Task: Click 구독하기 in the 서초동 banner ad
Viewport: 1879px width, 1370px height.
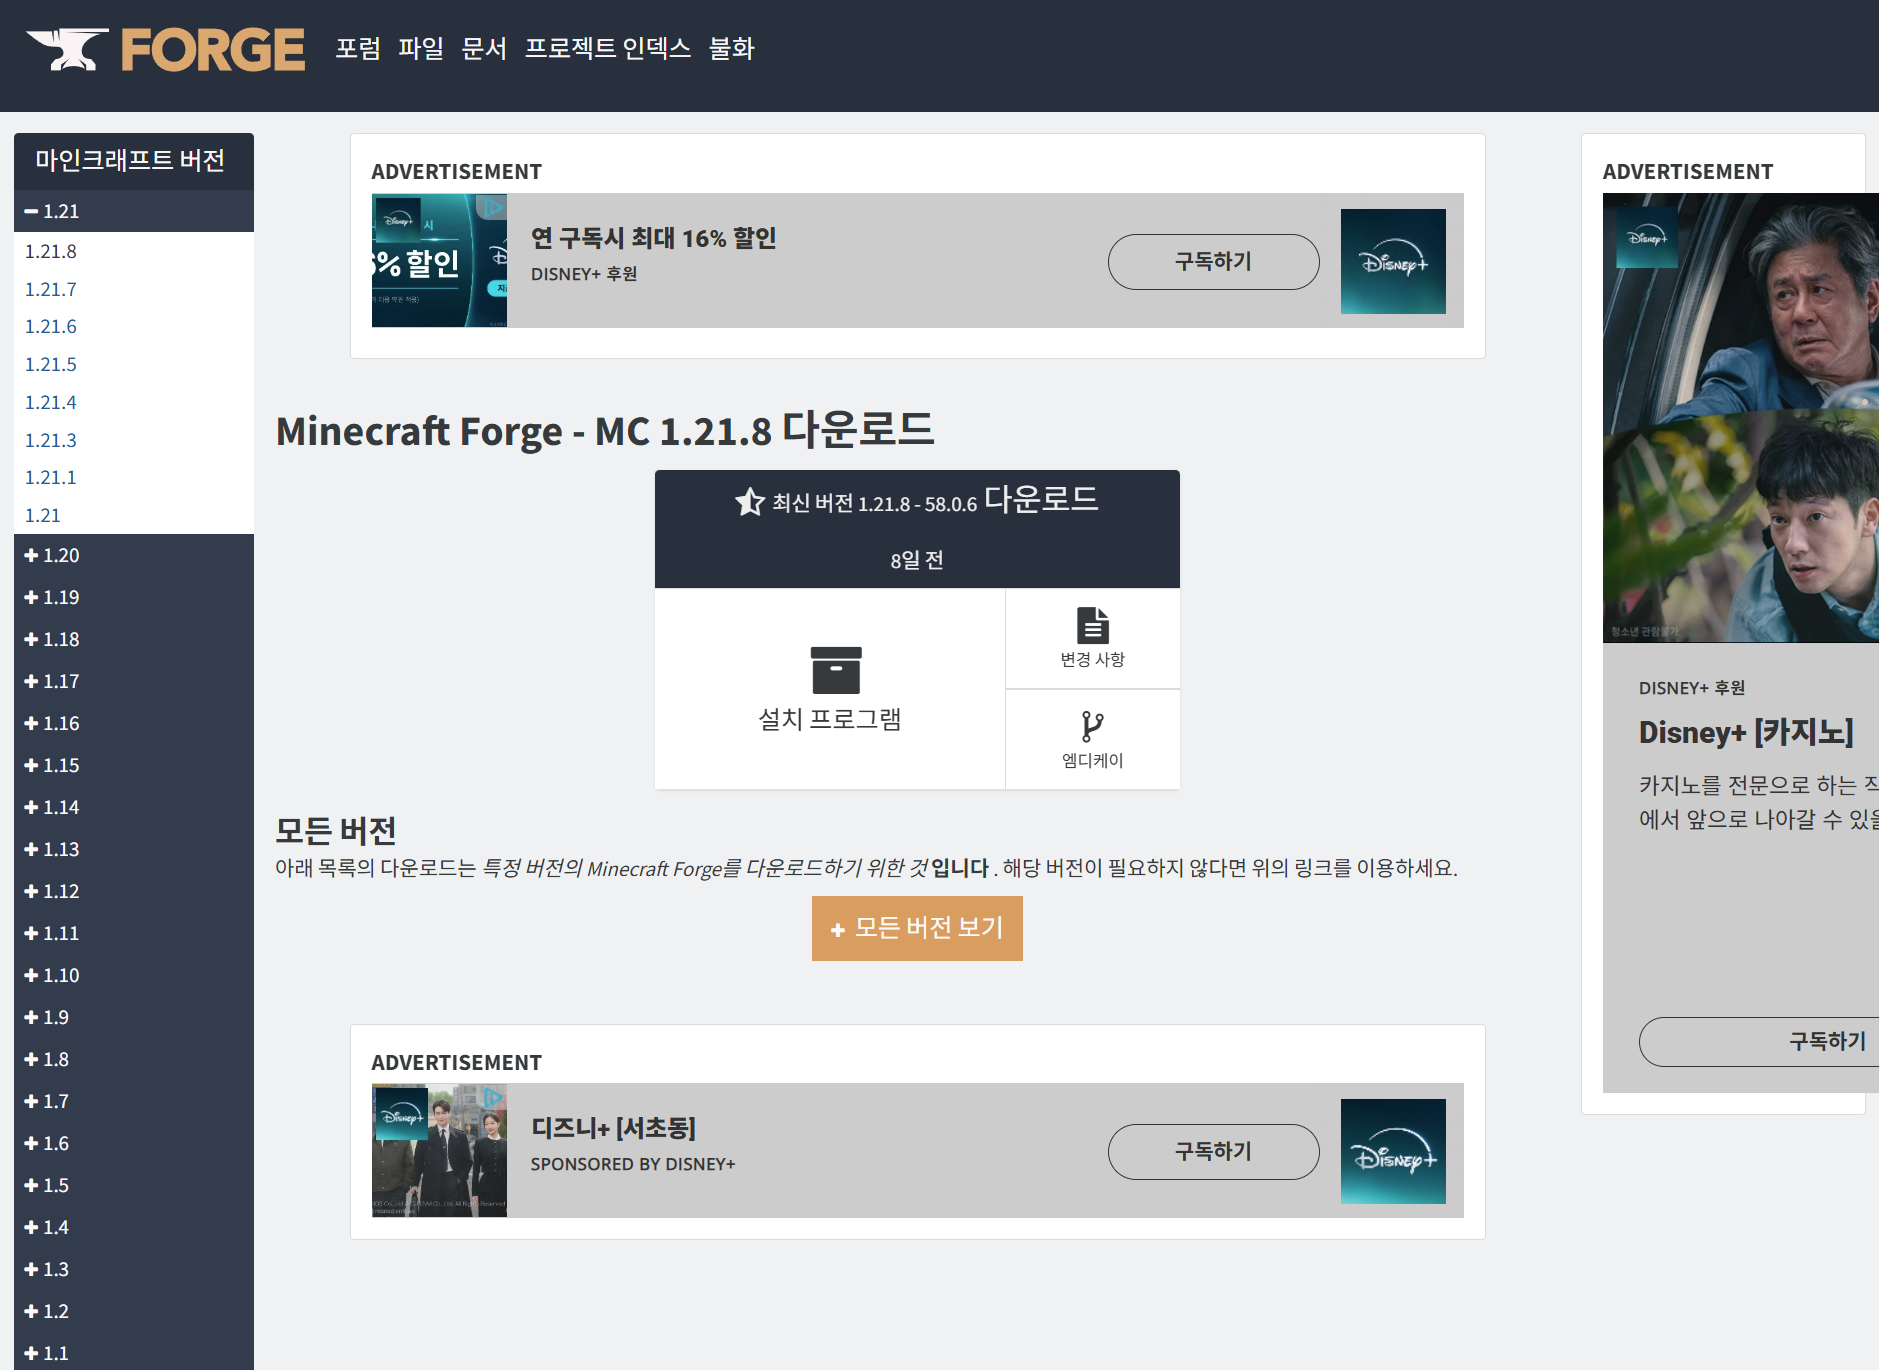Action: [1213, 1151]
